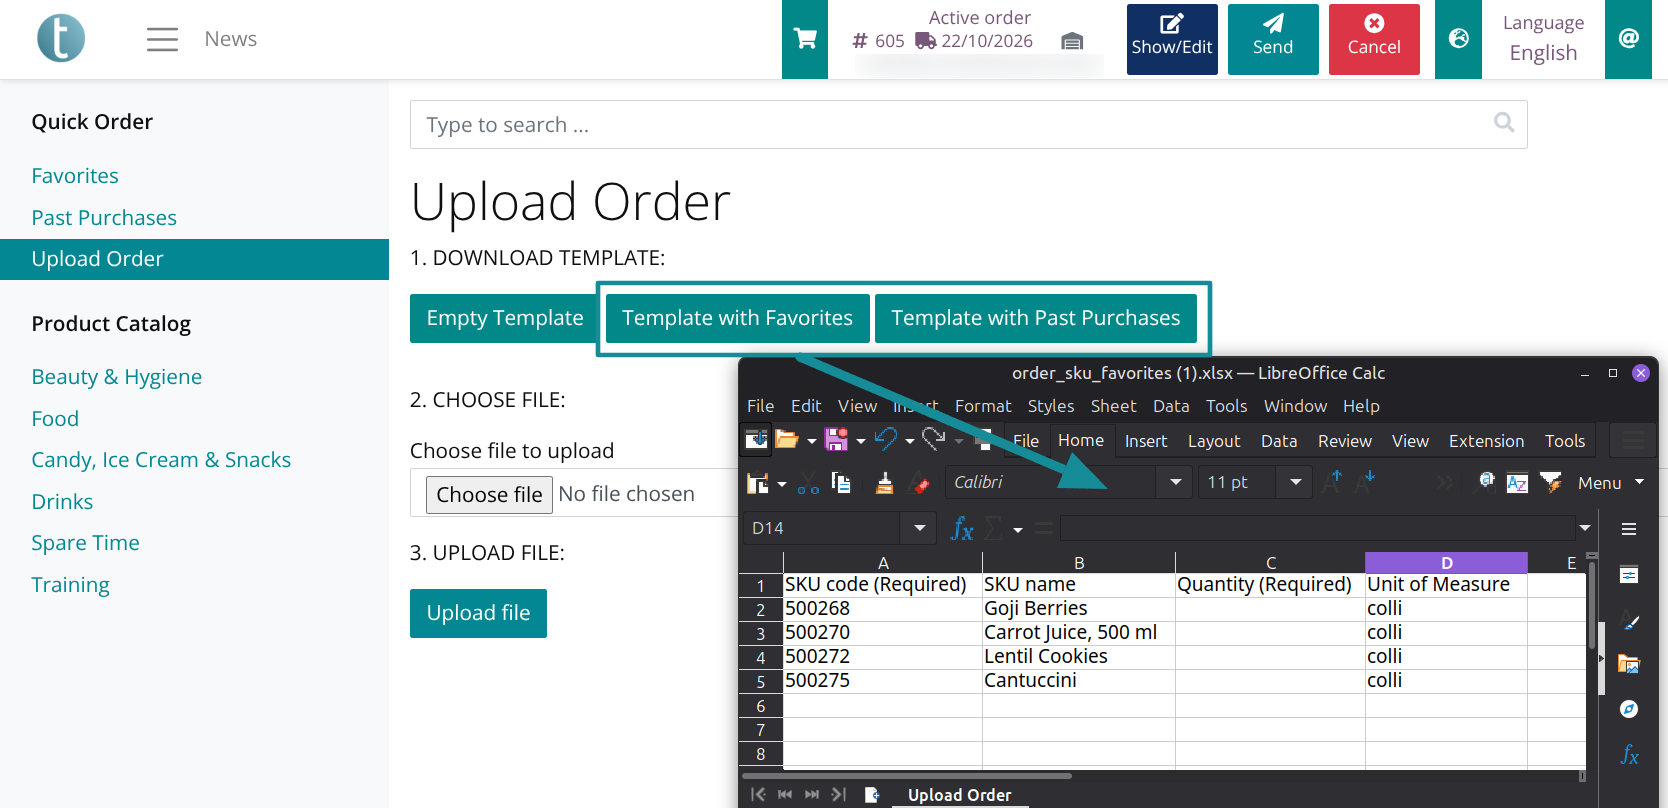The height and width of the screenshot is (808, 1668).
Task: Open the Paste options dropdown arrow
Action: 782,484
